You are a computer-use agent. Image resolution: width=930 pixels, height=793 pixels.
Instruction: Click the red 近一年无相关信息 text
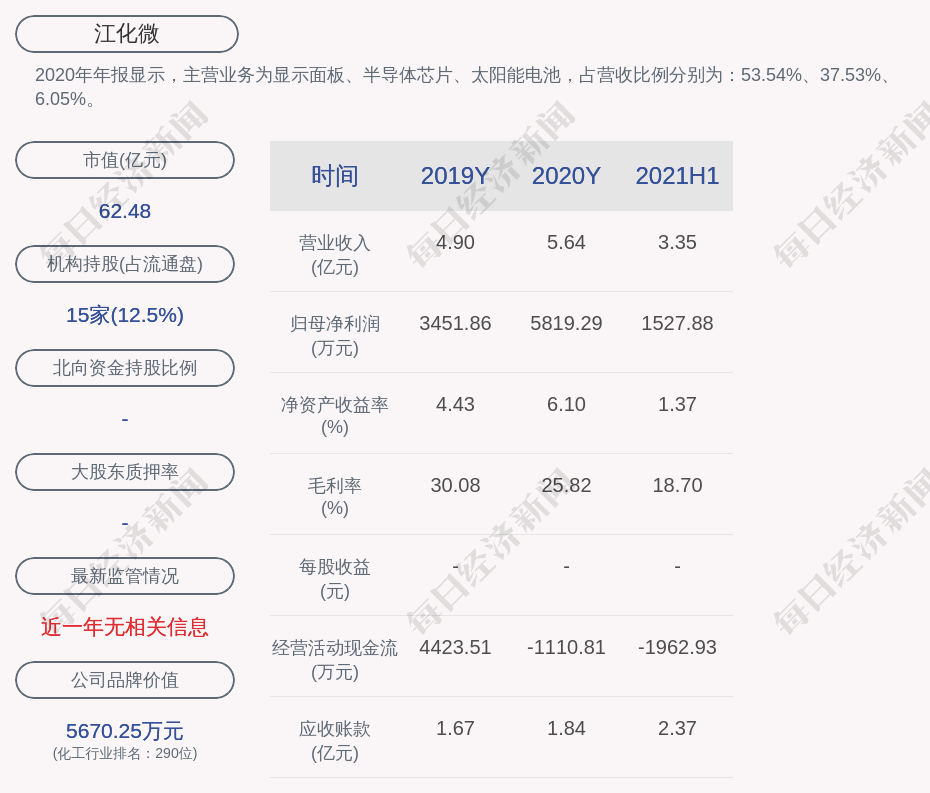pos(125,627)
